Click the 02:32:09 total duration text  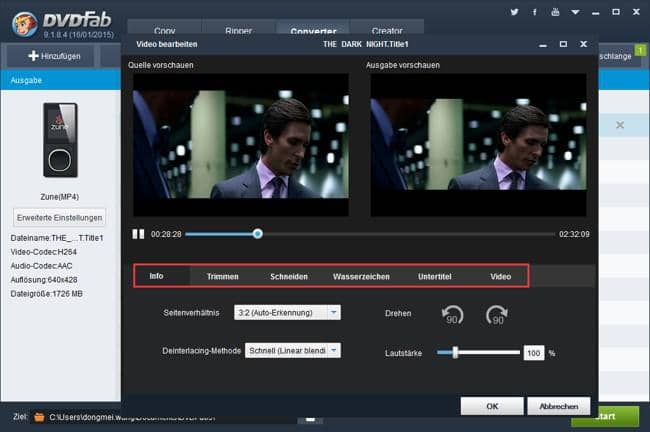tap(574, 234)
